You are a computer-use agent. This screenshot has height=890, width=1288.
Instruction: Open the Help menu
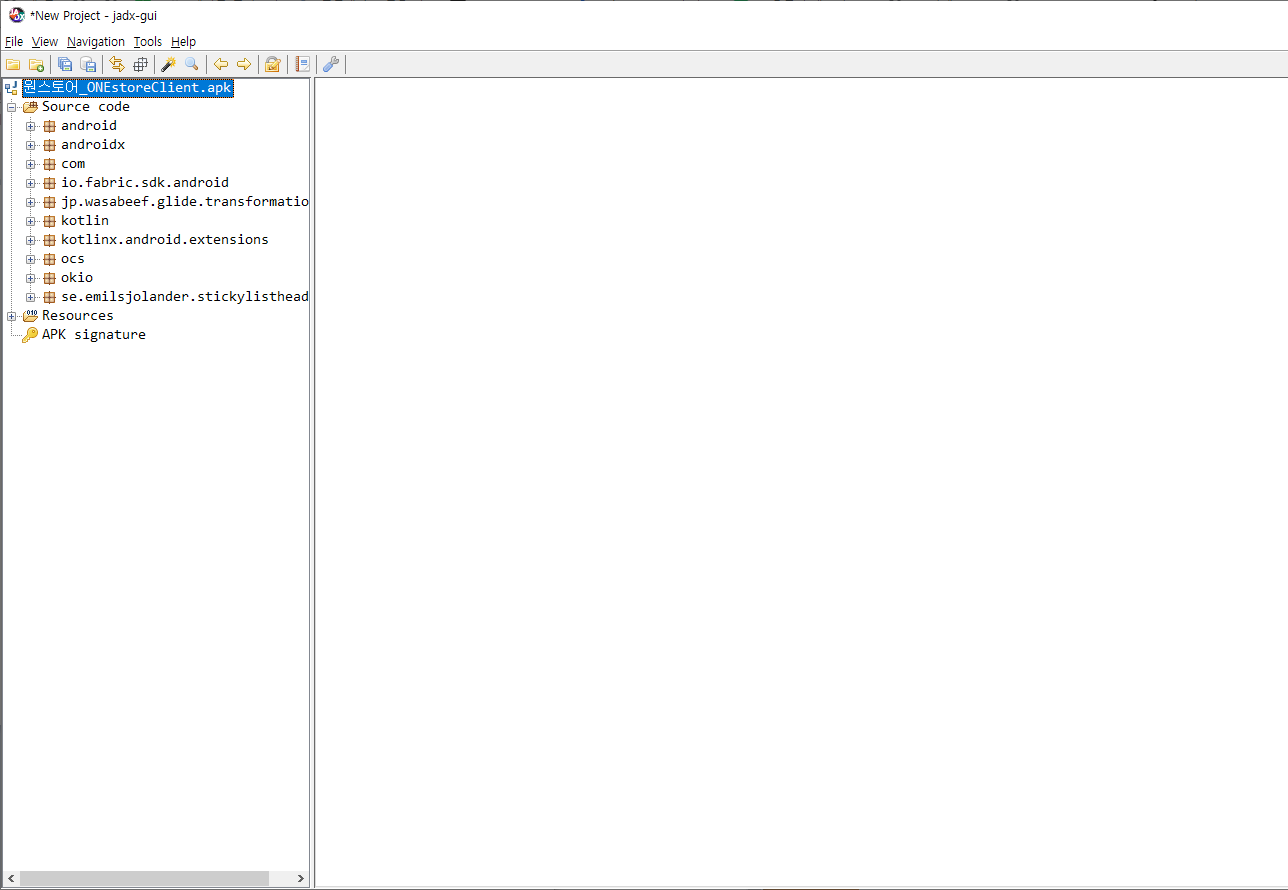183,42
